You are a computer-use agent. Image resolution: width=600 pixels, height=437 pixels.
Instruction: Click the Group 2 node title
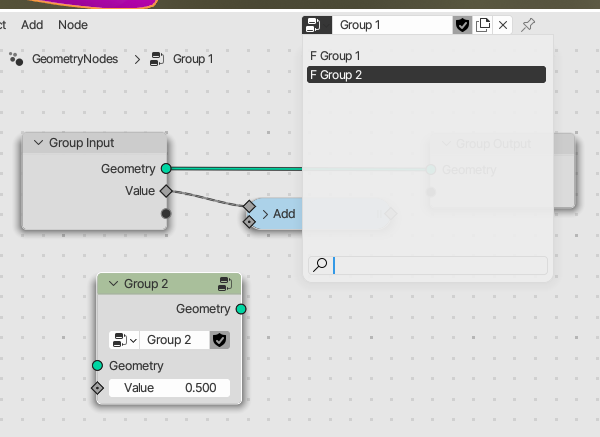pyautogui.click(x=146, y=284)
